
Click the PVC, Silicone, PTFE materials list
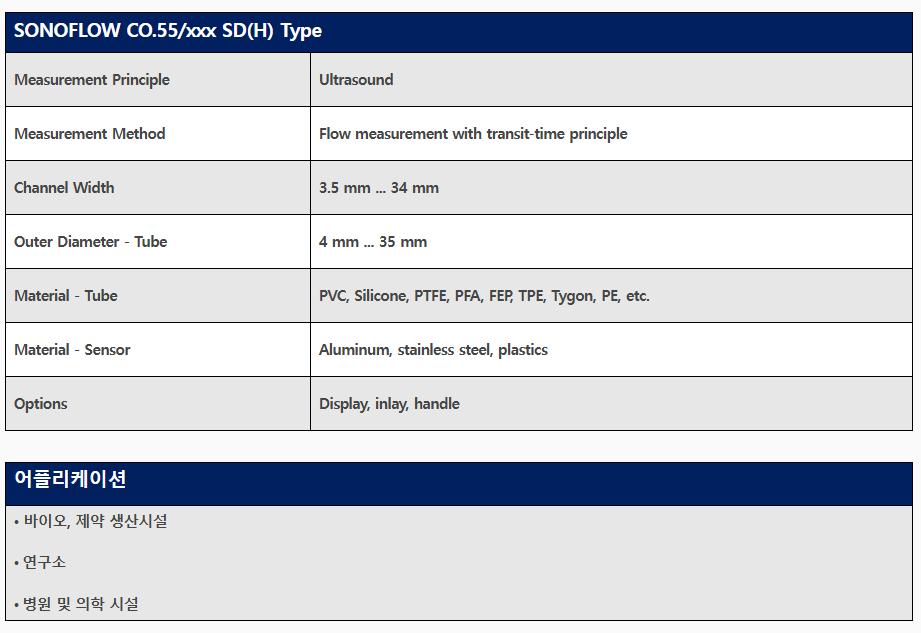[484, 296]
